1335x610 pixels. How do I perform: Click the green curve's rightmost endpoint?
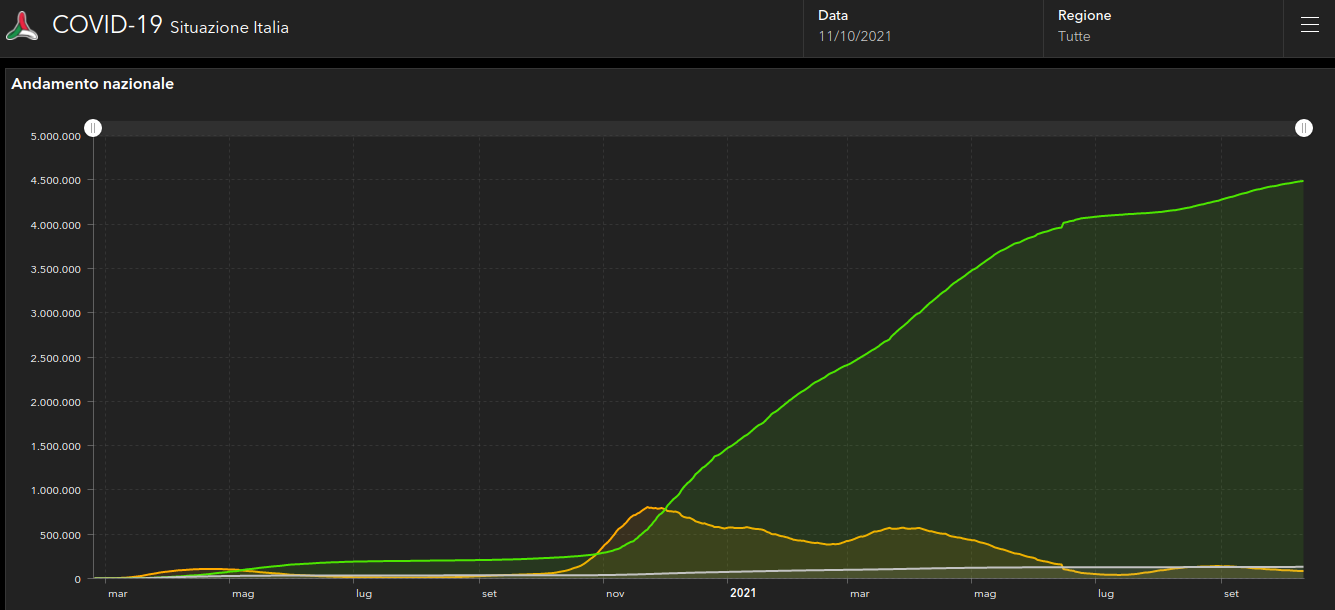(1303, 181)
